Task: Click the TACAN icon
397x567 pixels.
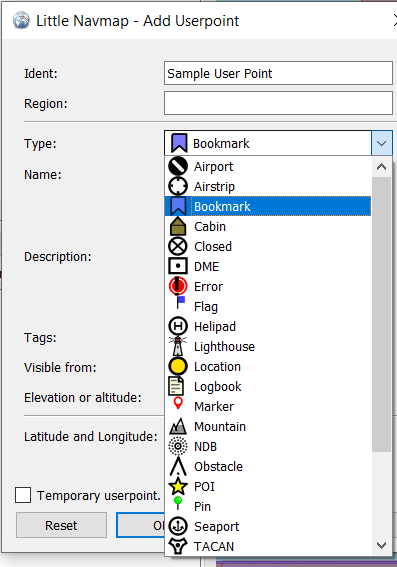Action: tap(178, 546)
